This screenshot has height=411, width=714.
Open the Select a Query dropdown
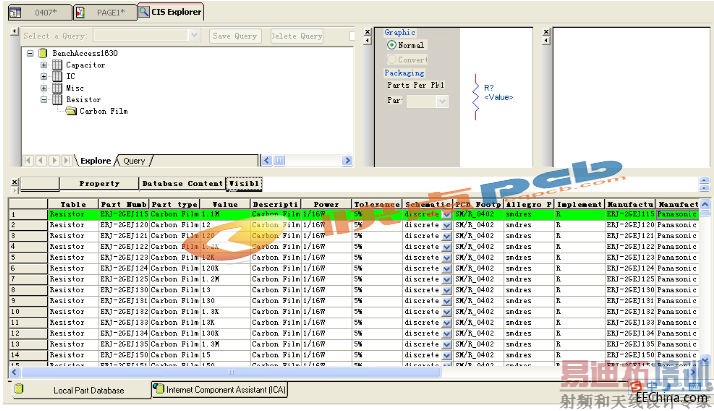[x=194, y=36]
